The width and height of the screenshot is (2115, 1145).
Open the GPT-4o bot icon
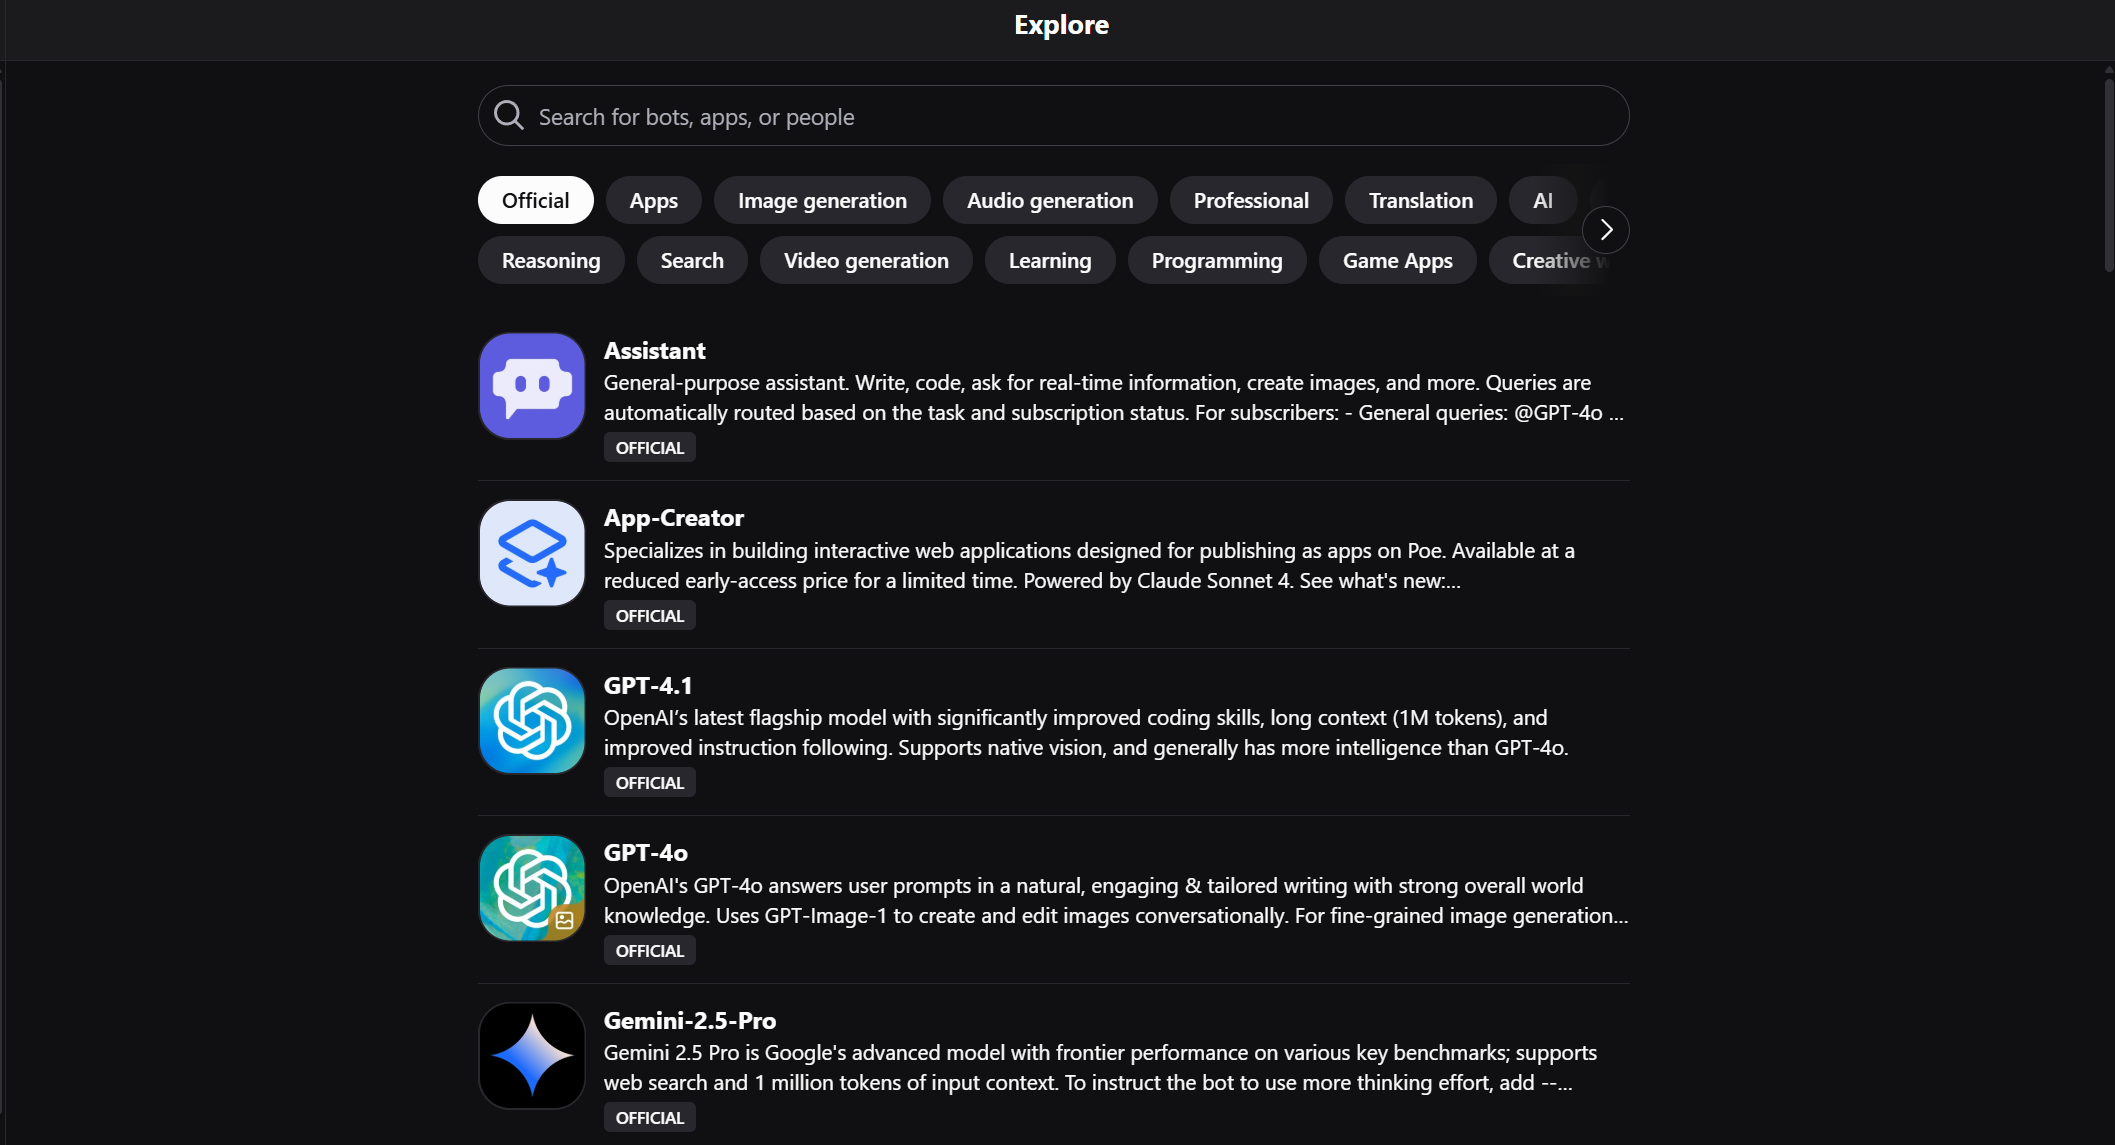point(532,888)
